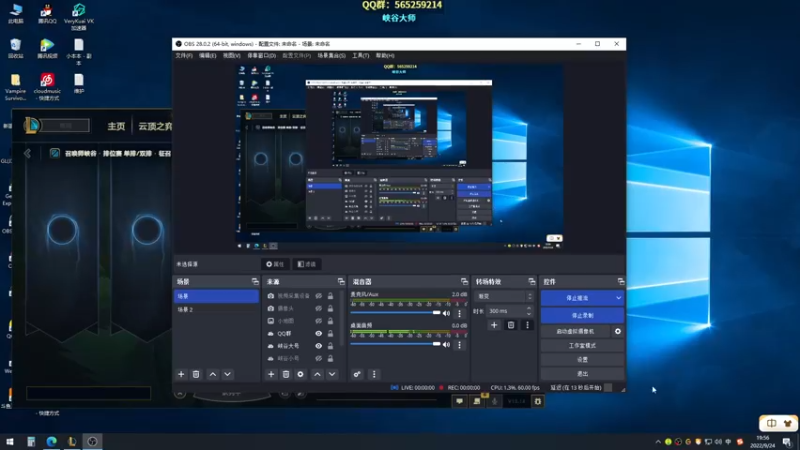The width and height of the screenshot is (800, 450).
Task: Hide the 峡谷大号 source via eye icon
Action: (318, 346)
